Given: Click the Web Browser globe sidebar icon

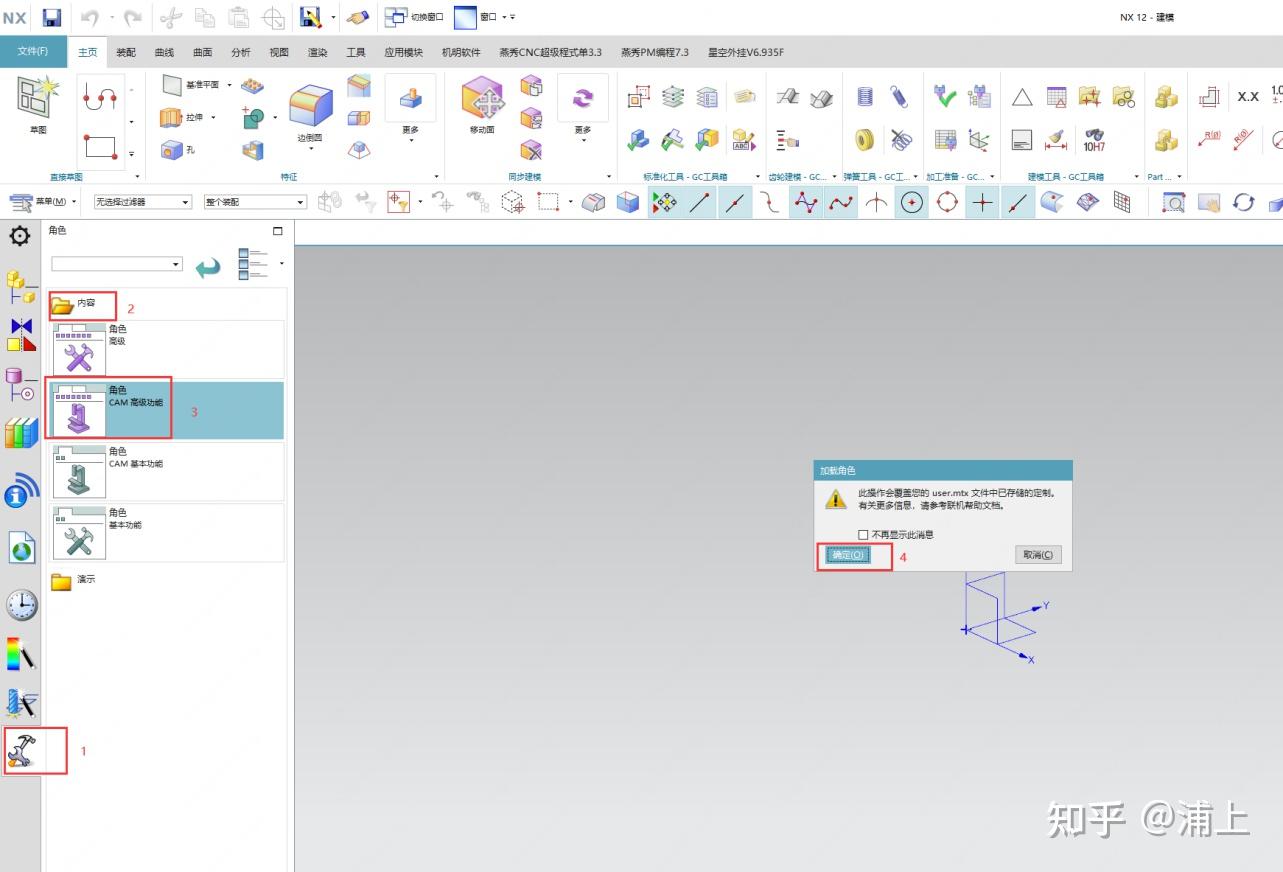Looking at the screenshot, I should pos(21,548).
